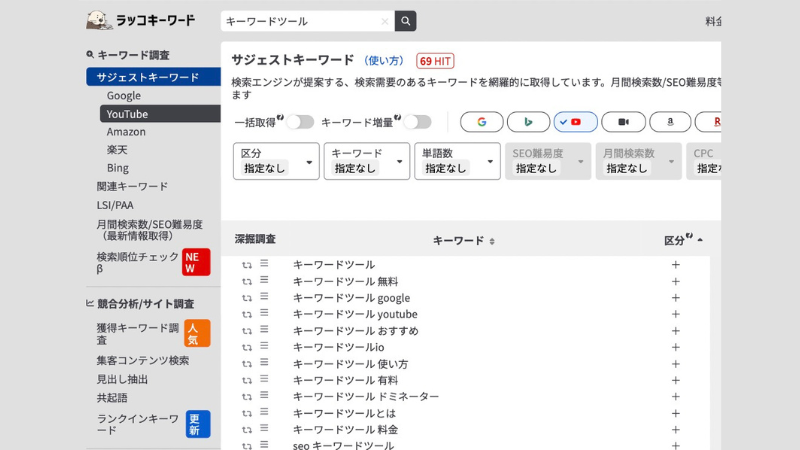Click the ラッコキーワード otter logo
The width and height of the screenshot is (800, 450).
pyautogui.click(x=141, y=20)
